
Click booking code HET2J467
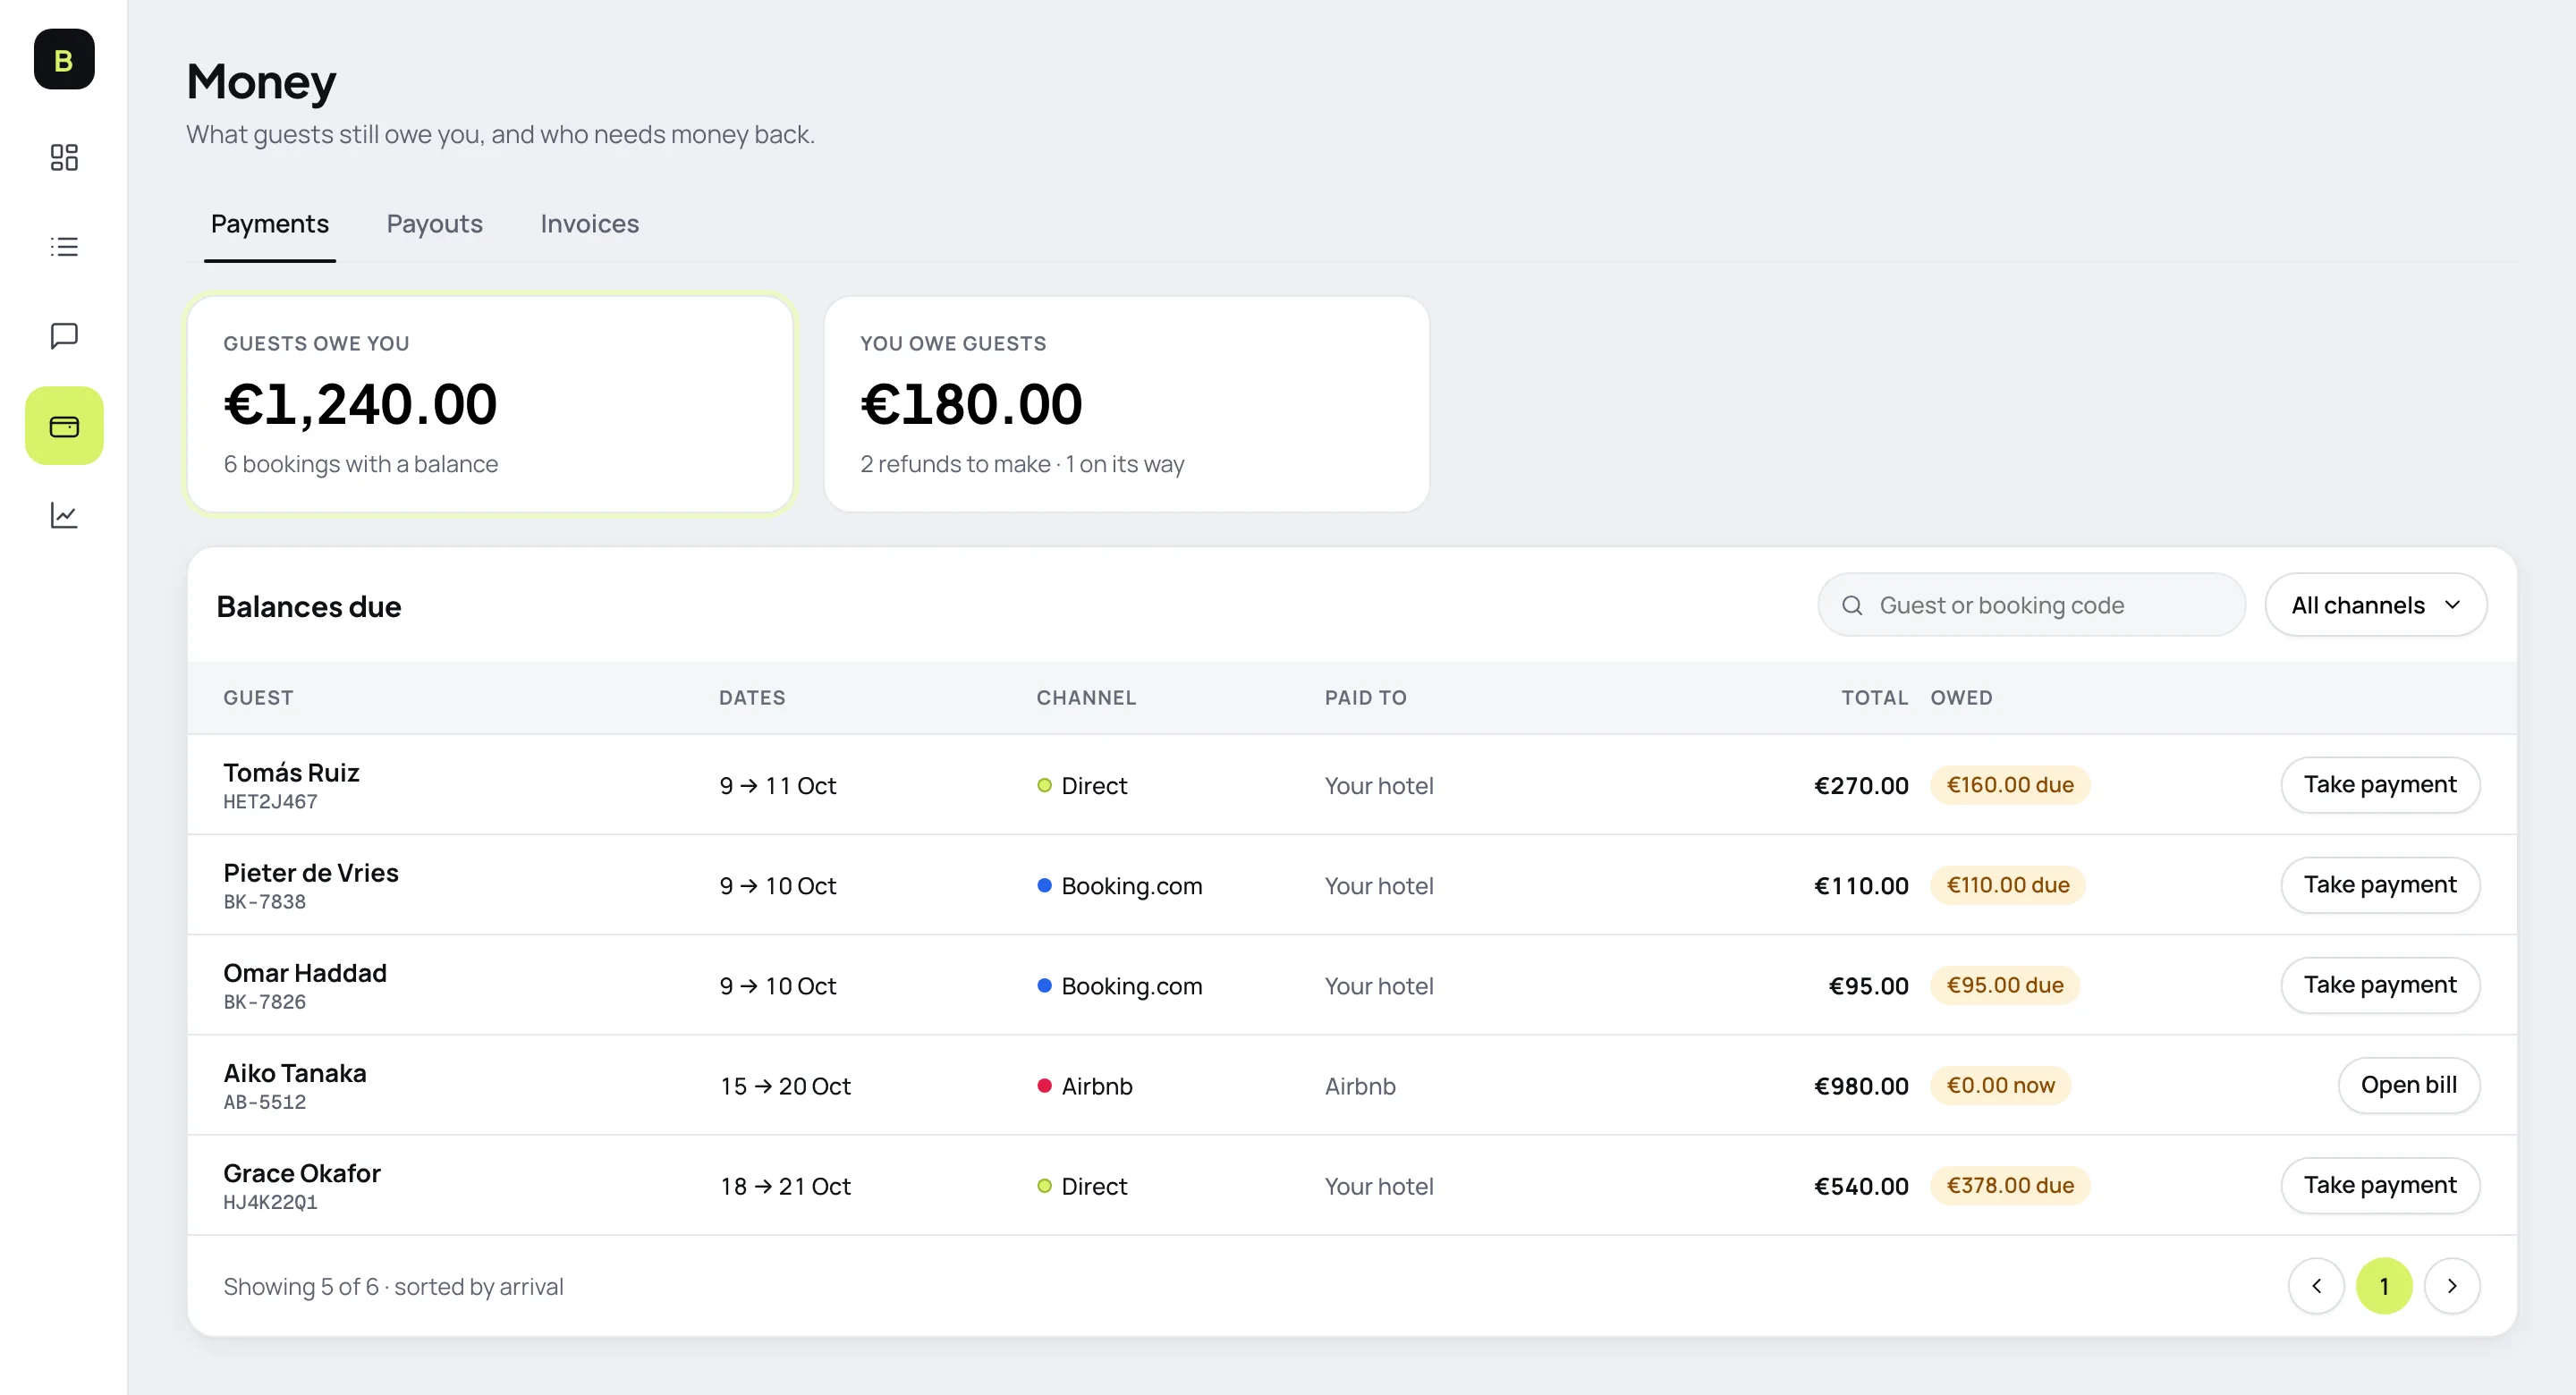point(270,802)
